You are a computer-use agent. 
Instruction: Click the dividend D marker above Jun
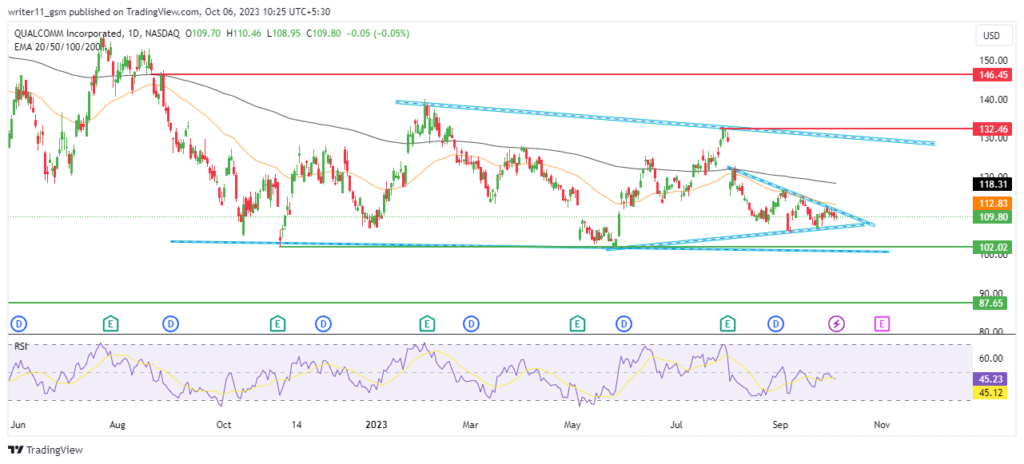[17, 323]
